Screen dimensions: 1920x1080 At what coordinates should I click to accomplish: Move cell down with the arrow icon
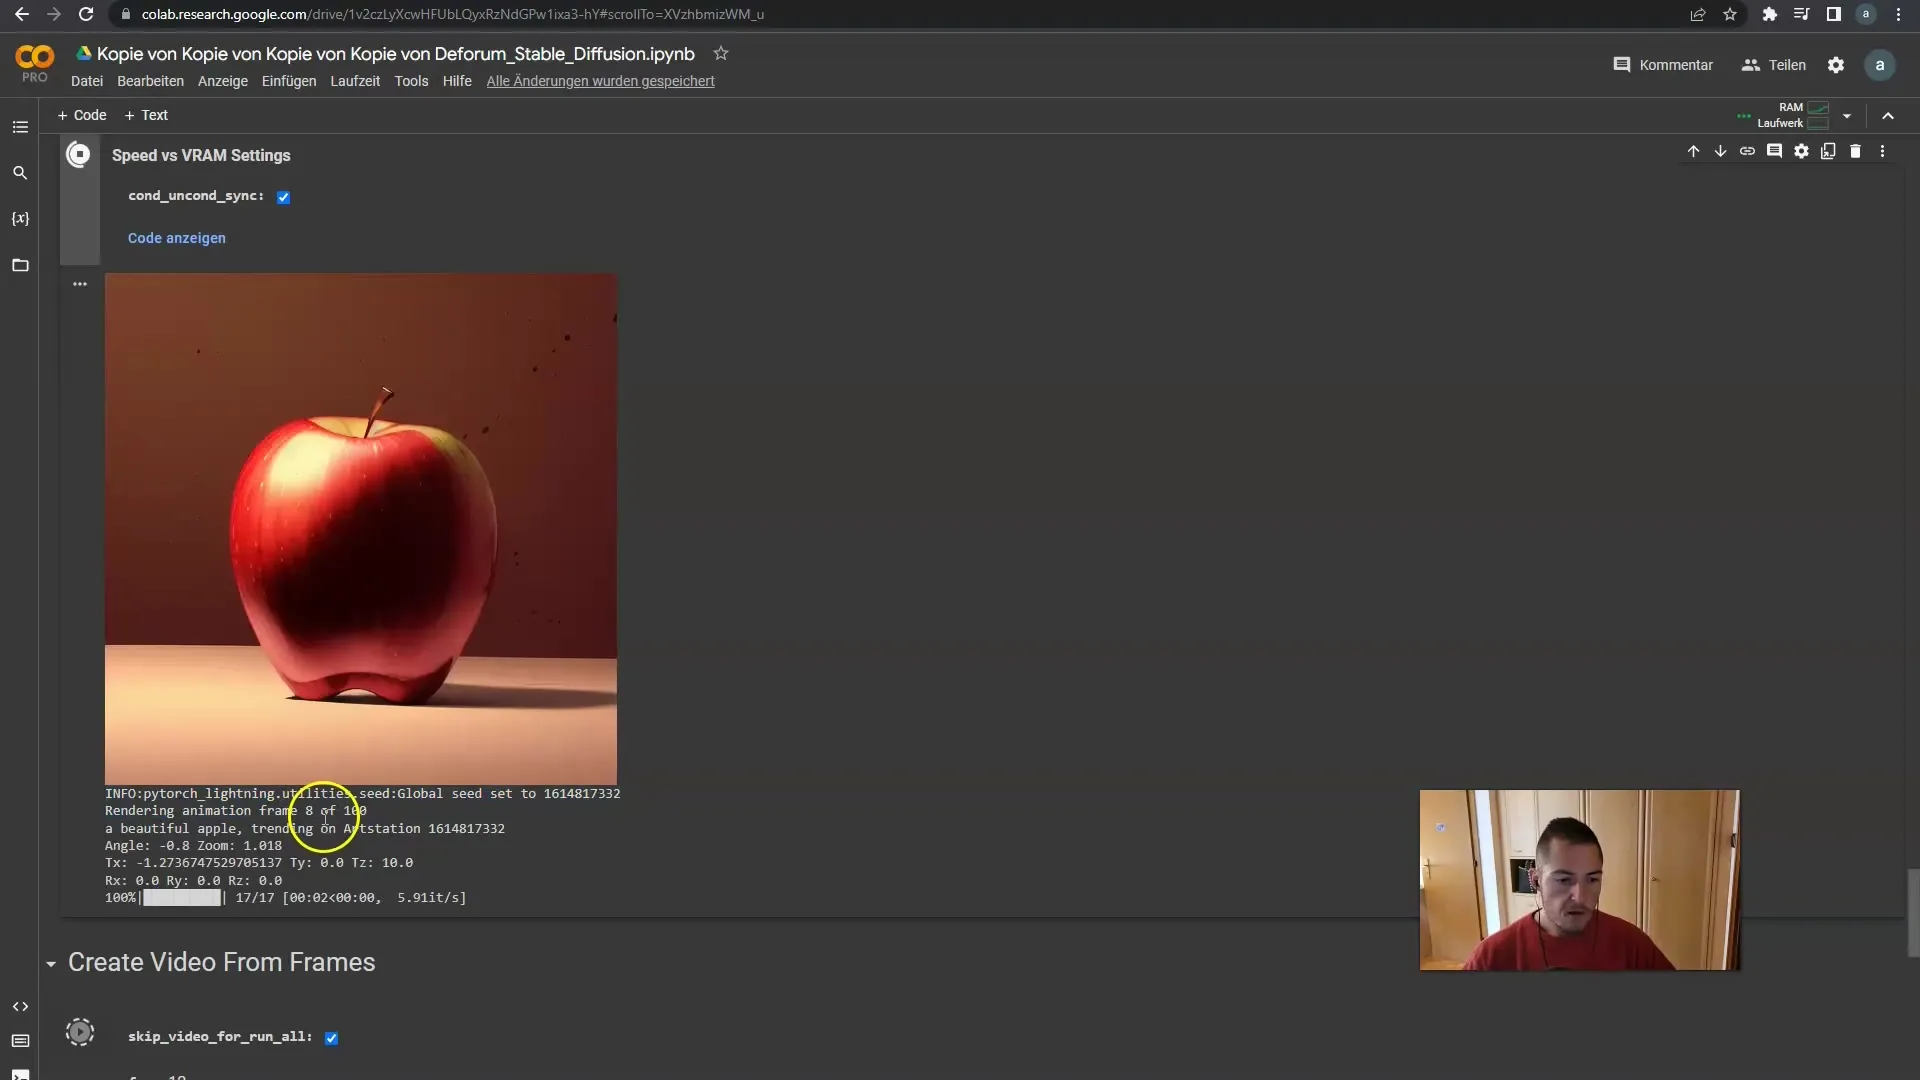[1720, 151]
